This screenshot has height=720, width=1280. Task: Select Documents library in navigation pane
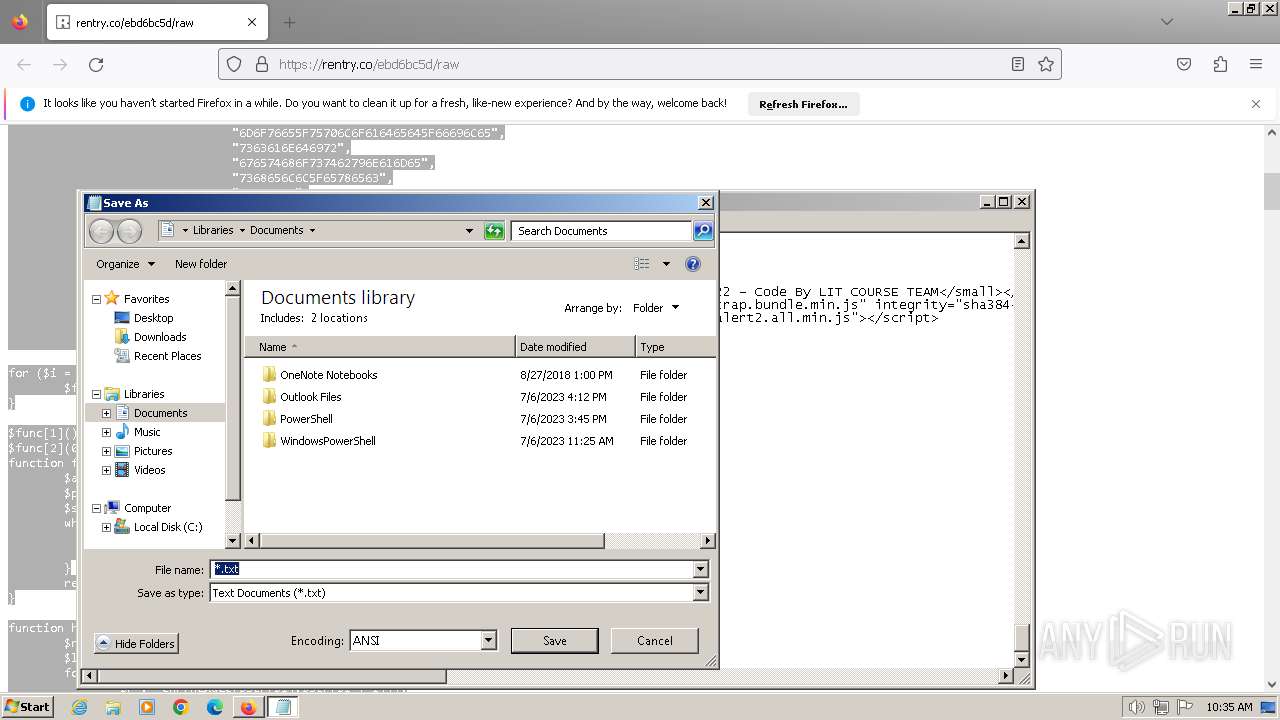pos(160,413)
